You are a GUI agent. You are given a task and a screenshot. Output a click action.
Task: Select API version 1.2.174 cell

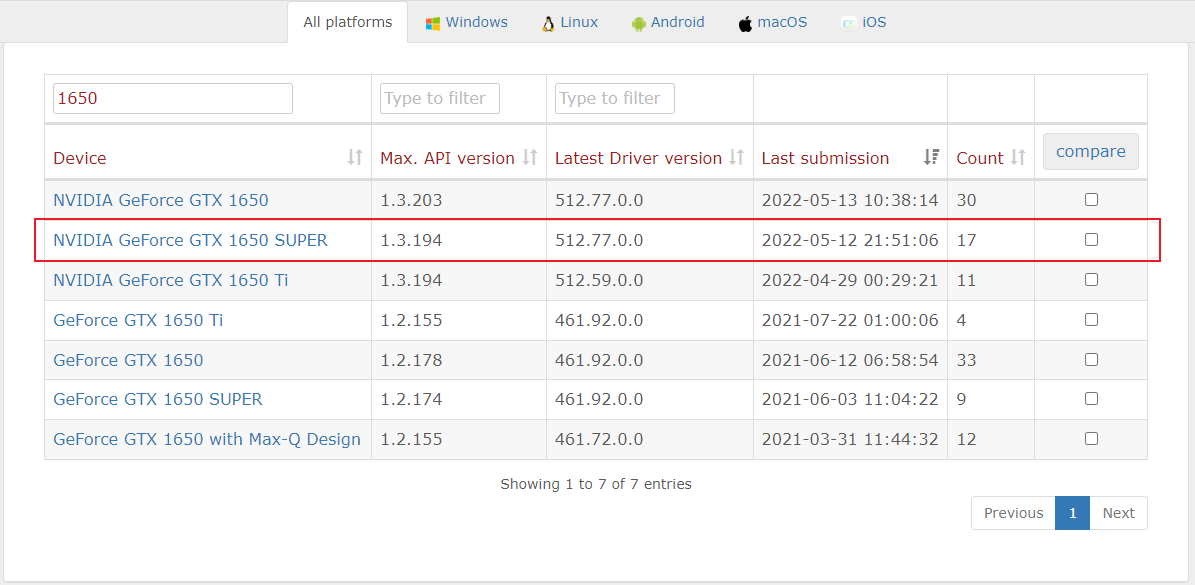click(x=412, y=399)
